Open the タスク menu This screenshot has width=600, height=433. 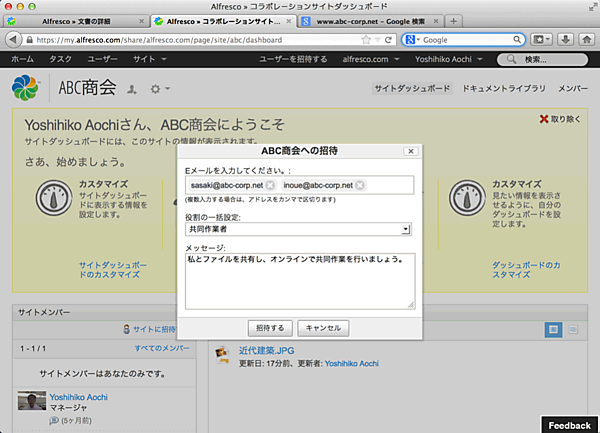click(59, 60)
